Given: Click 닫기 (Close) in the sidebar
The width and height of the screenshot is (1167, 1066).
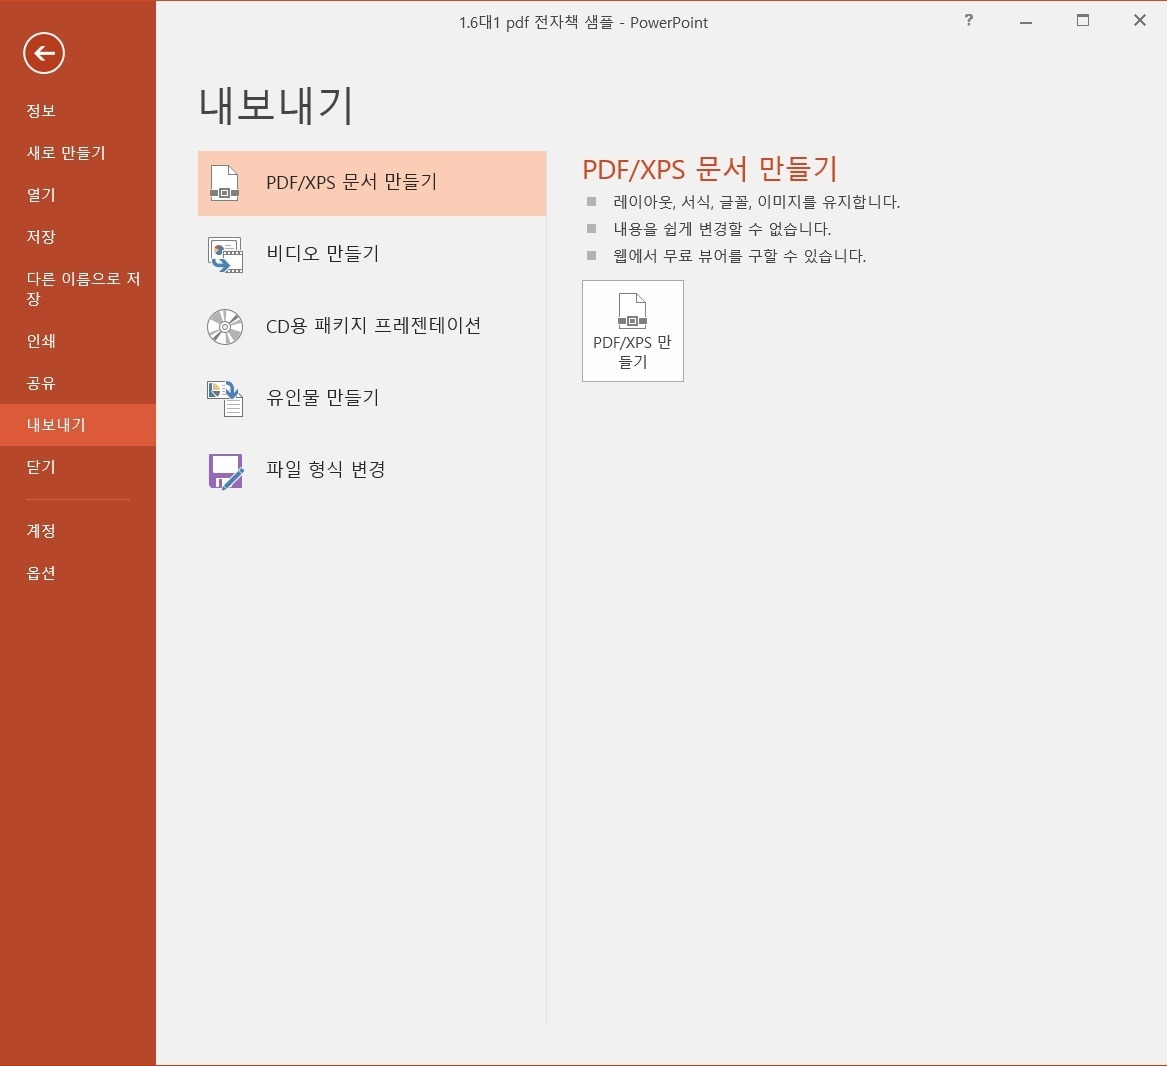Looking at the screenshot, I should pyautogui.click(x=40, y=466).
